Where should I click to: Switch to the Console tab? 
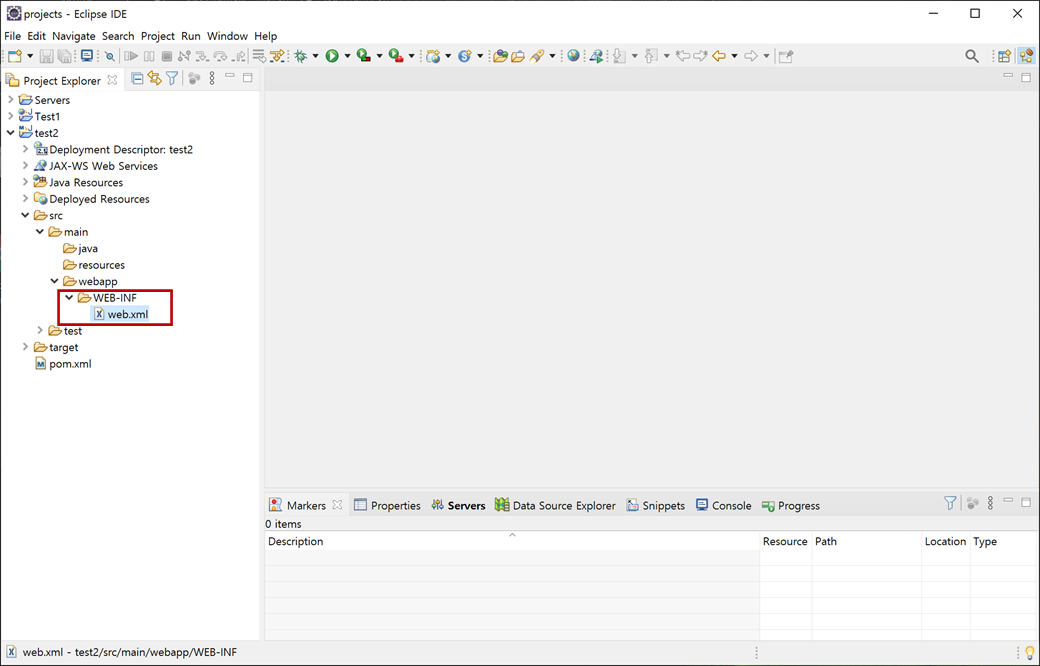[x=724, y=505]
